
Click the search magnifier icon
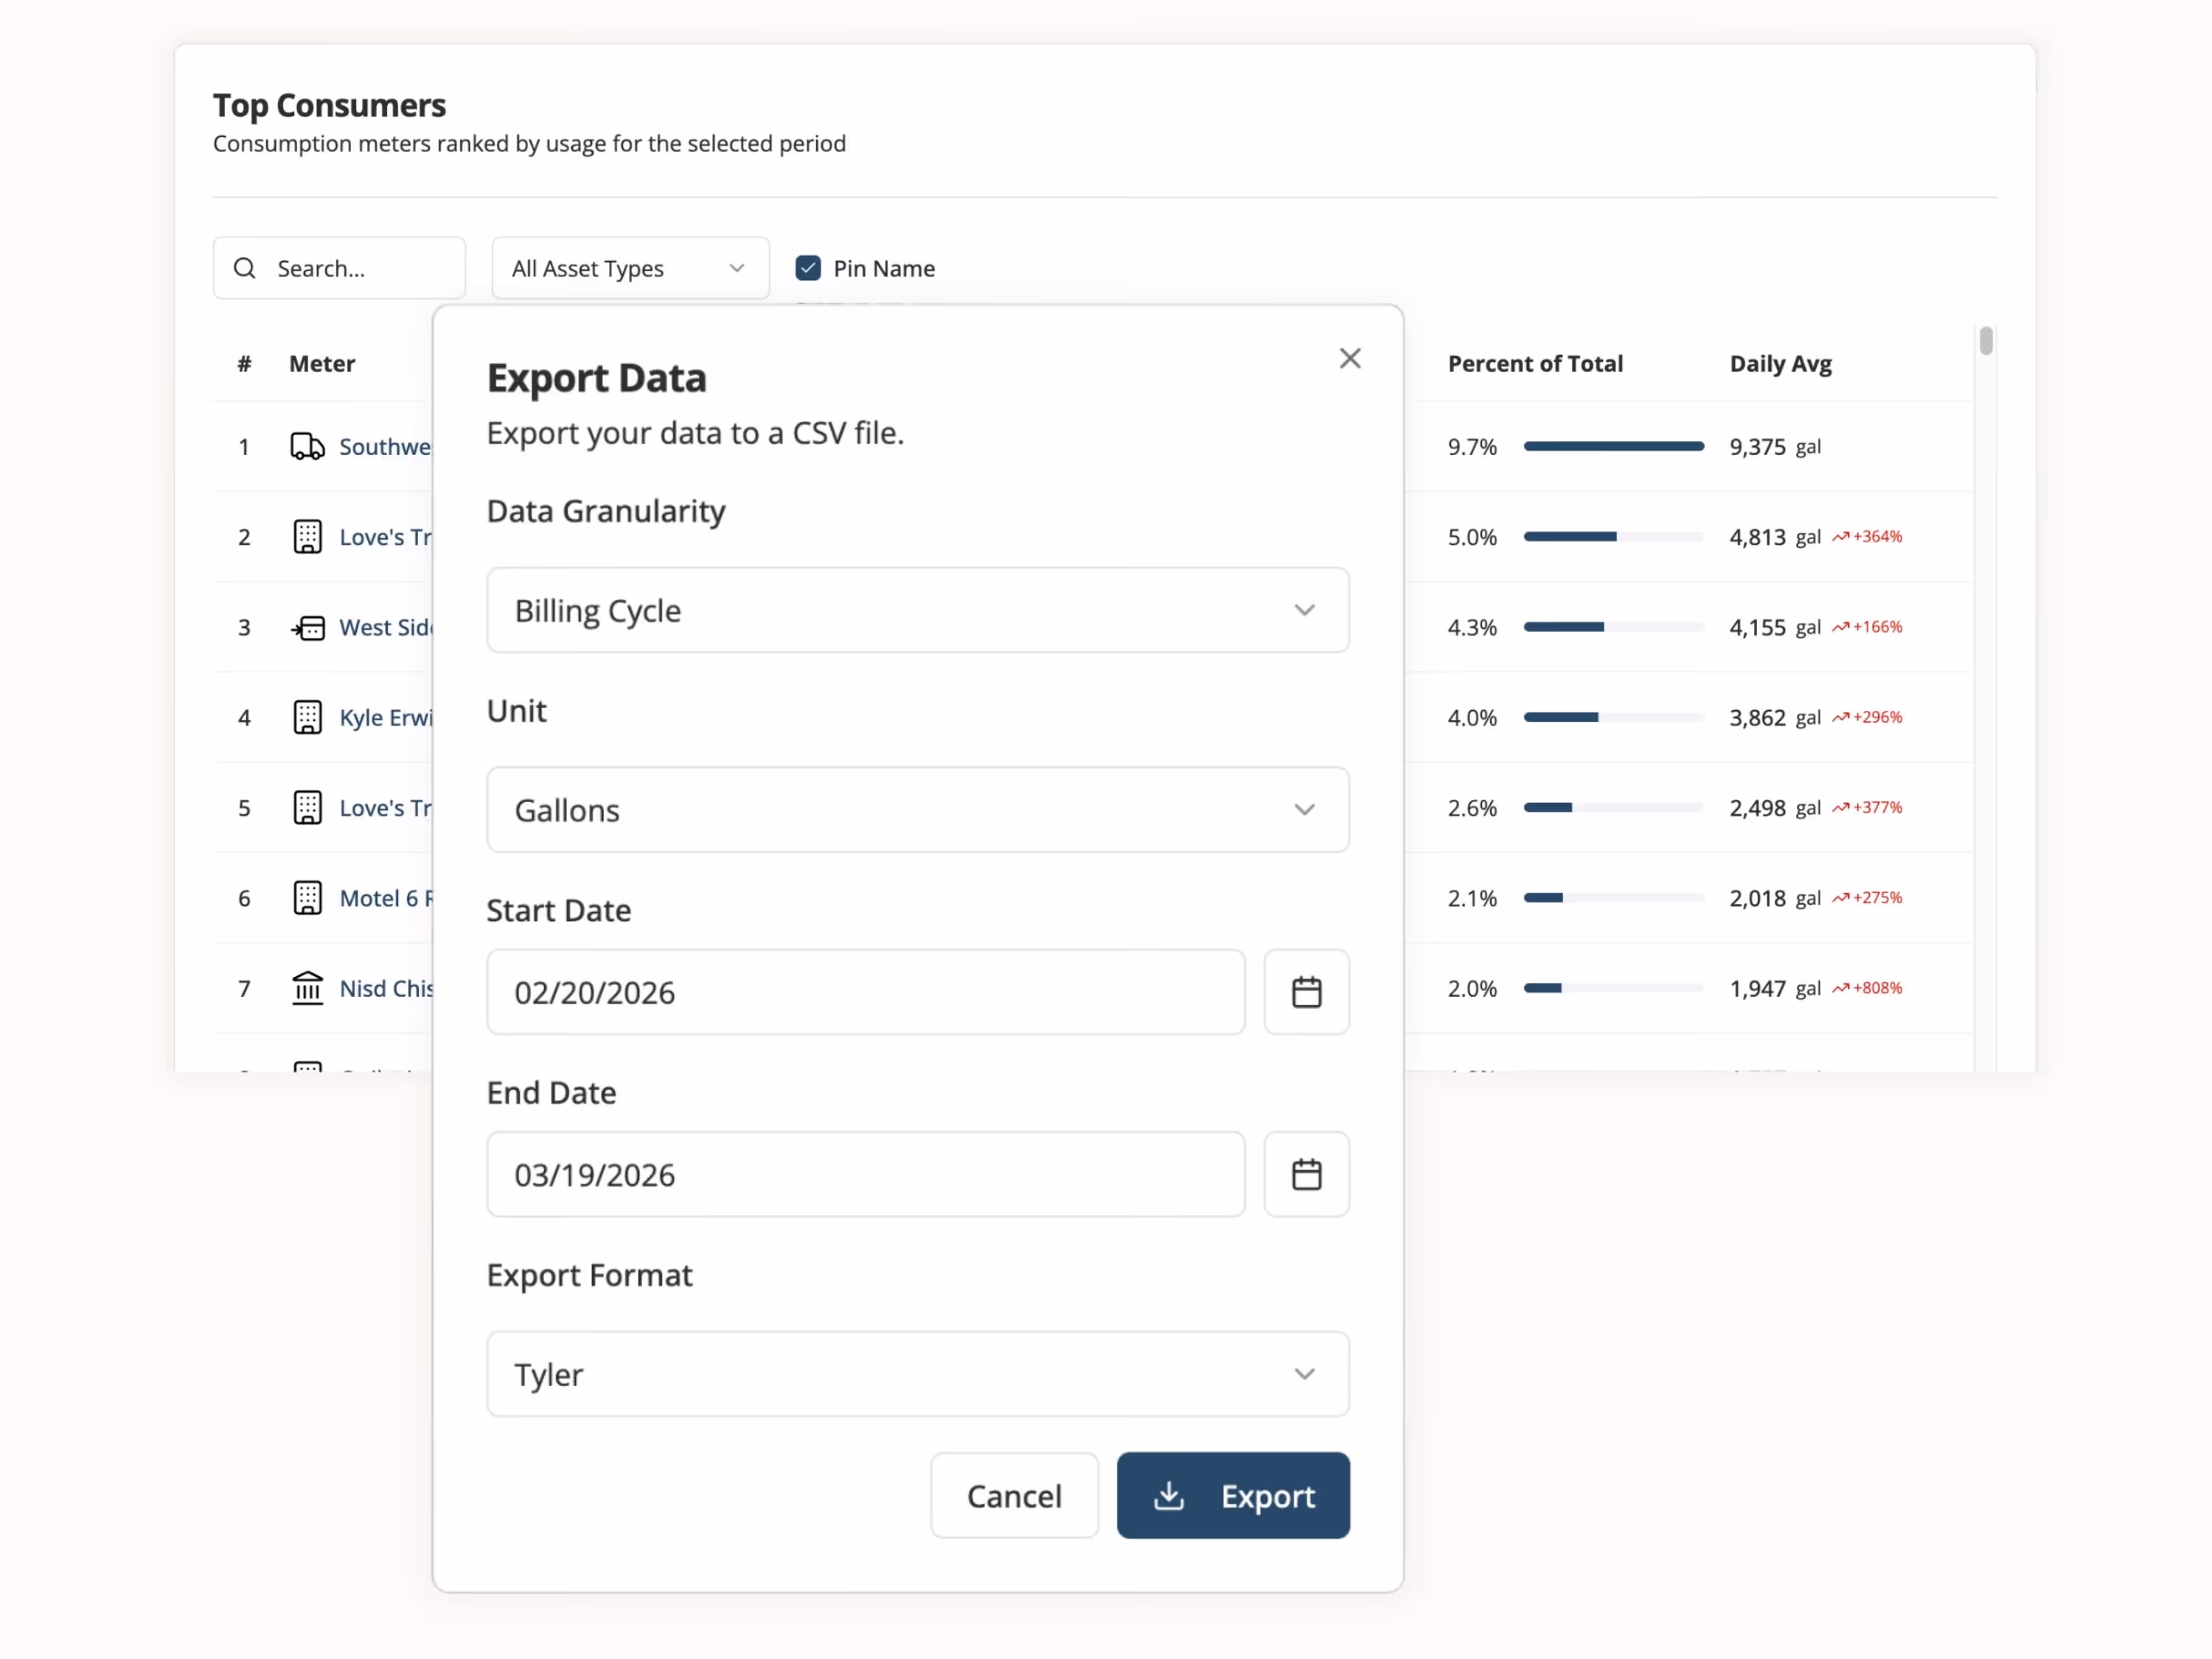click(x=245, y=268)
